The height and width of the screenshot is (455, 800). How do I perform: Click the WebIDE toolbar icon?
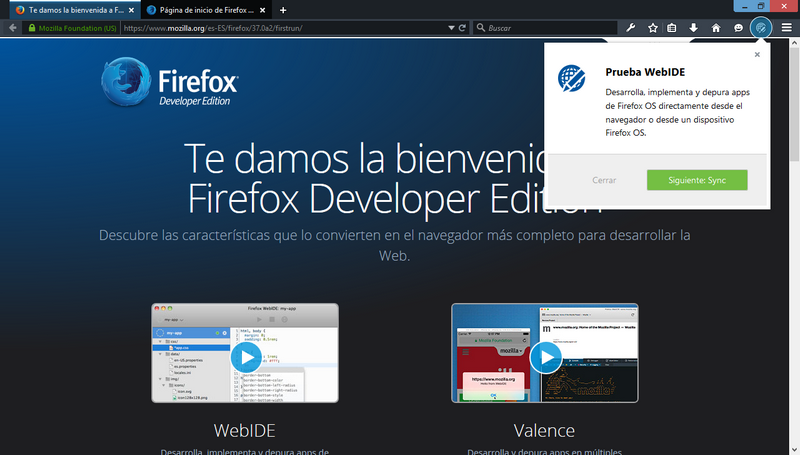coord(761,28)
